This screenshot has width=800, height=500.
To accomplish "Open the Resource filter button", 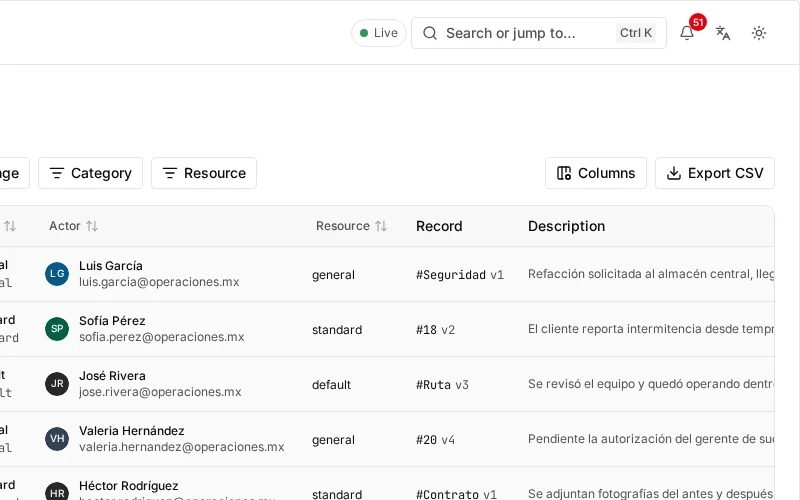I will tap(204, 173).
